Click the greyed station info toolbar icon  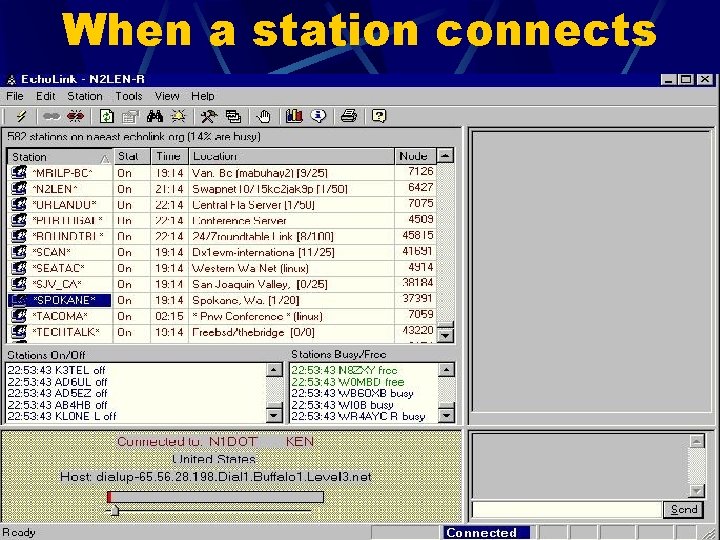(x=130, y=117)
